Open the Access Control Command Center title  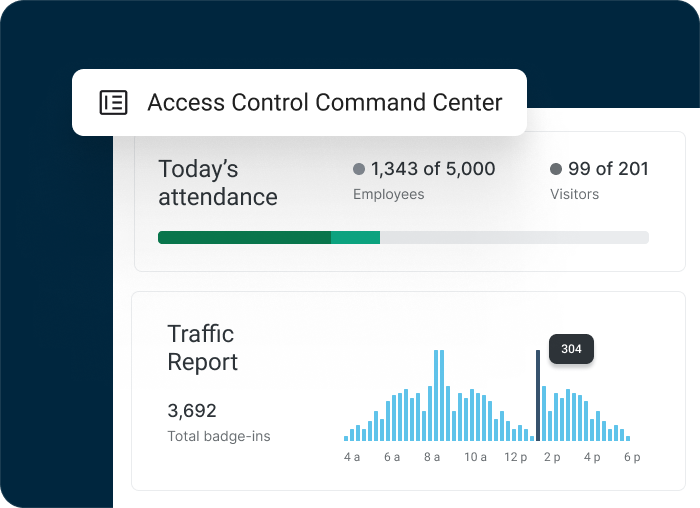[x=324, y=102]
